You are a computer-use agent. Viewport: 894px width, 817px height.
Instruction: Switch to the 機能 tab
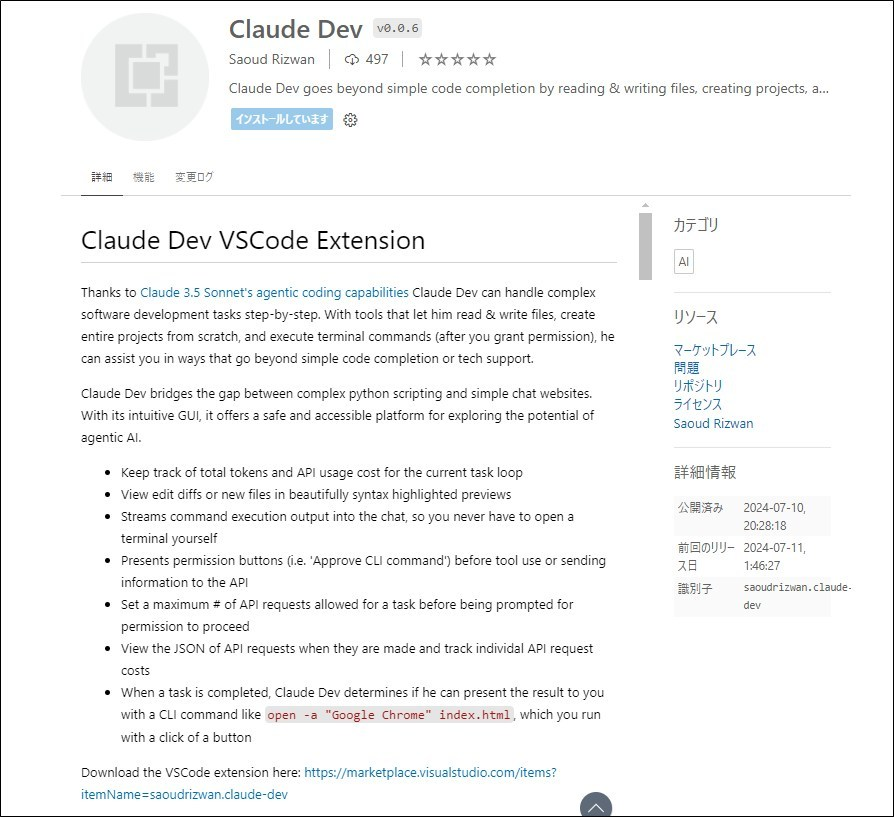144,176
